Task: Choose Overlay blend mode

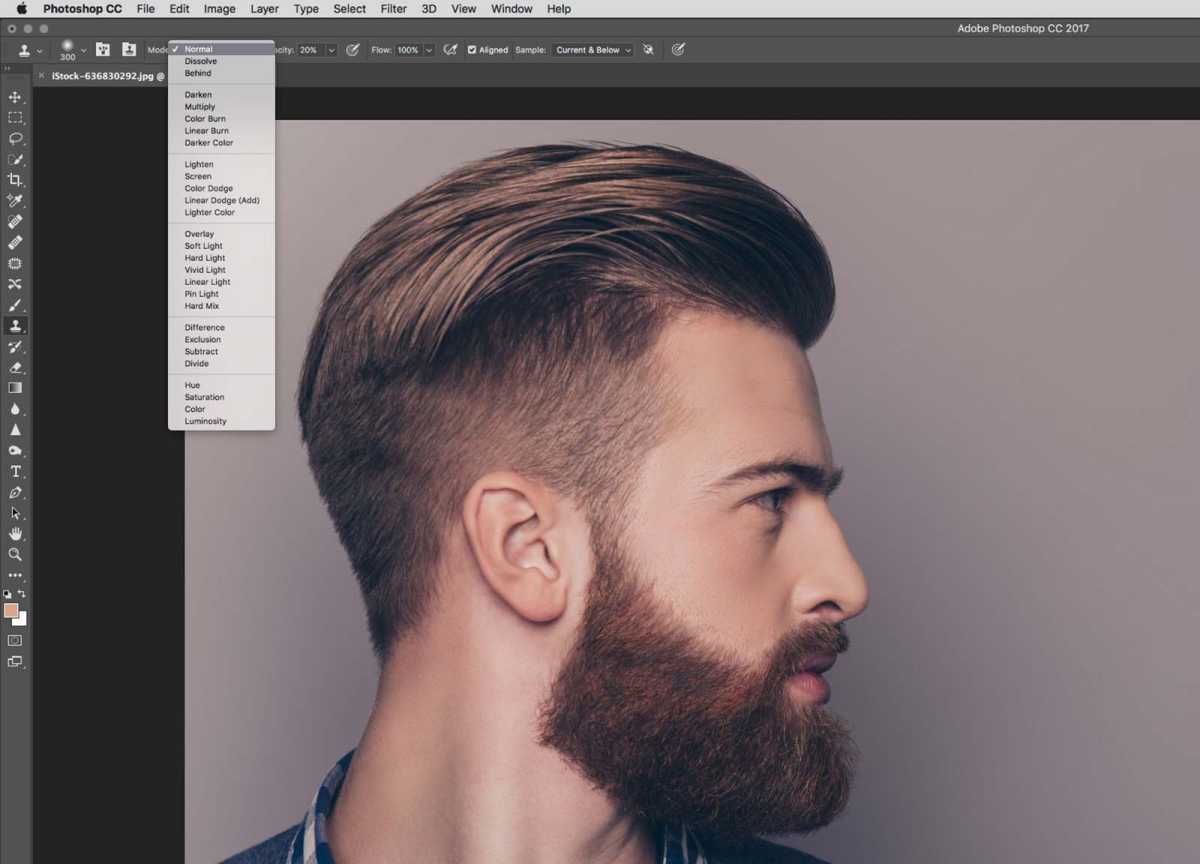Action: click(x=222, y=234)
